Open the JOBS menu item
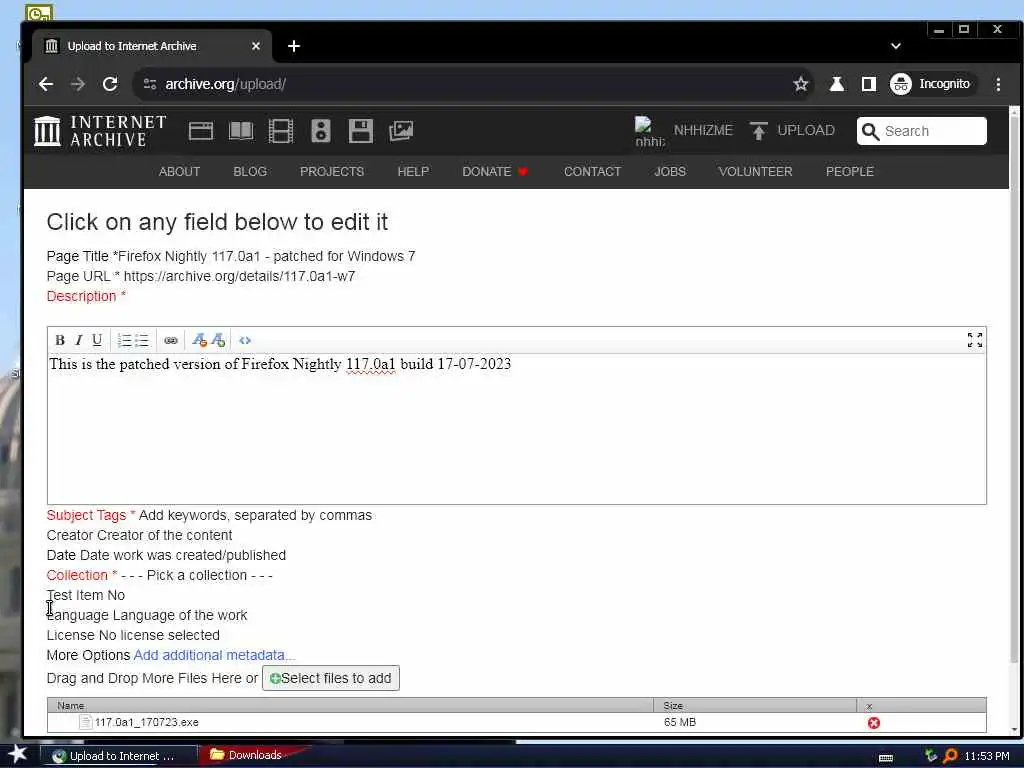The height and width of the screenshot is (768, 1024). coord(670,172)
